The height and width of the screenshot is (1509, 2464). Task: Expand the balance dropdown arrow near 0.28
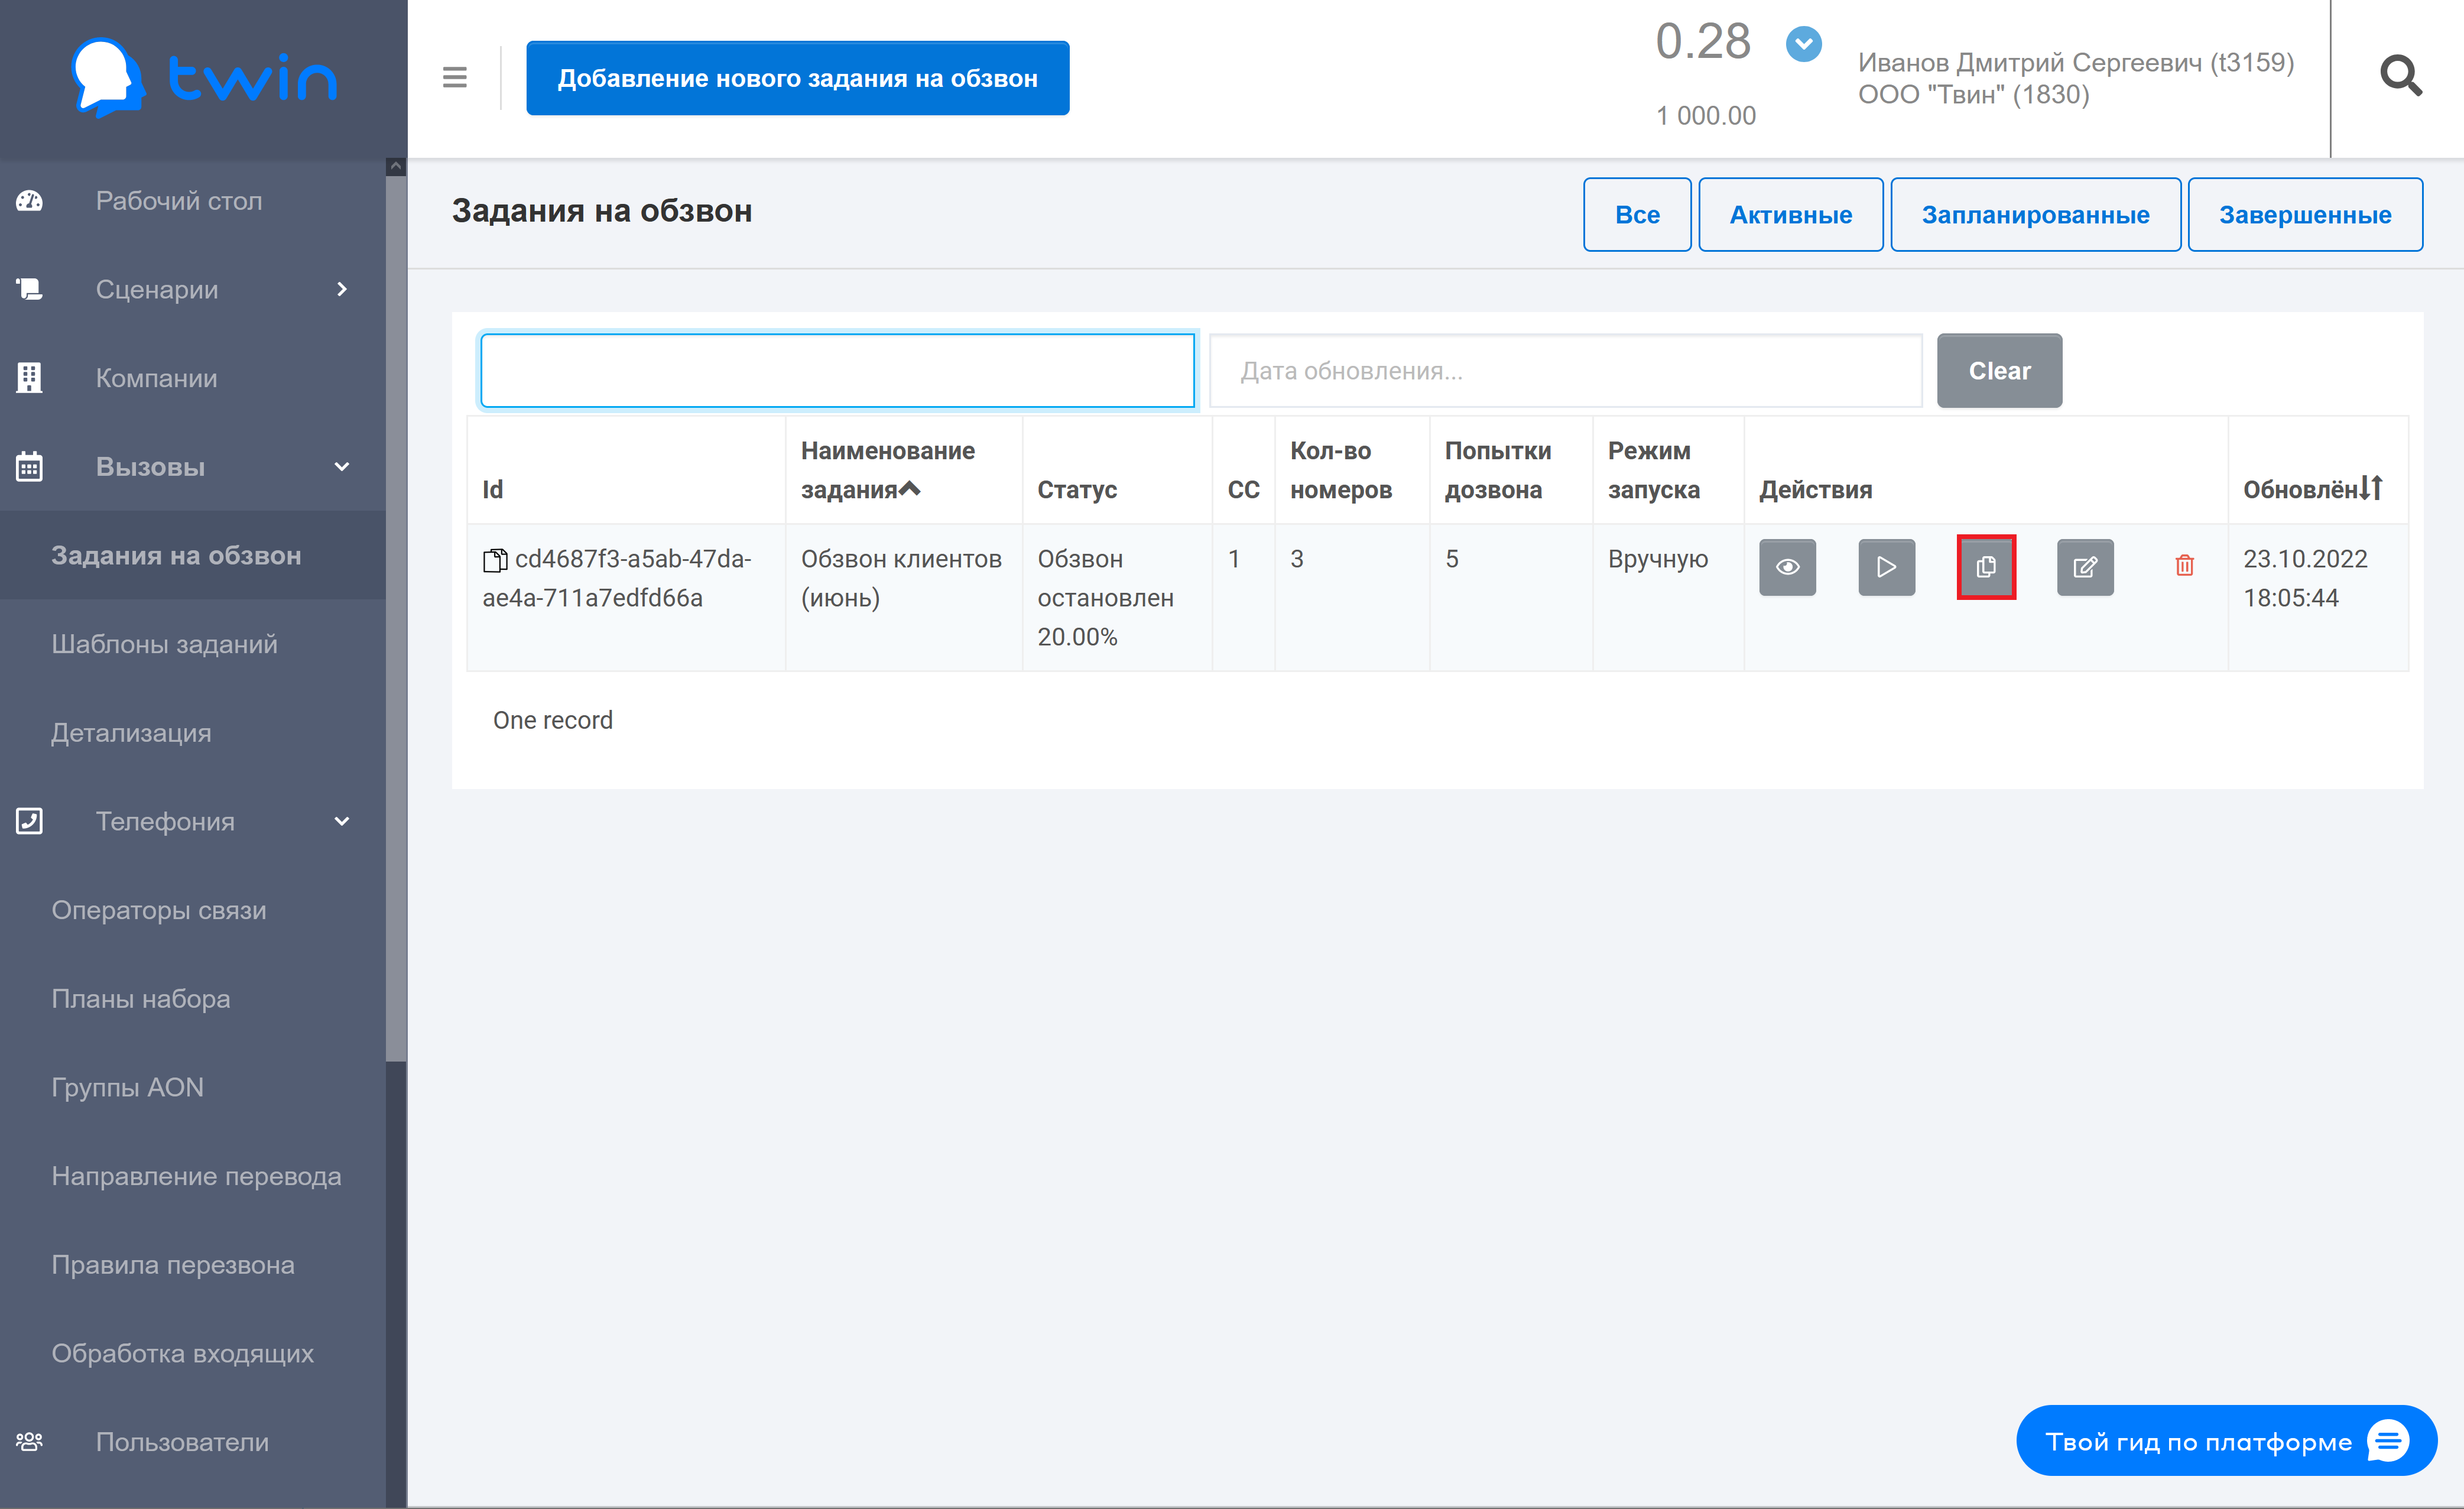[x=1803, y=44]
